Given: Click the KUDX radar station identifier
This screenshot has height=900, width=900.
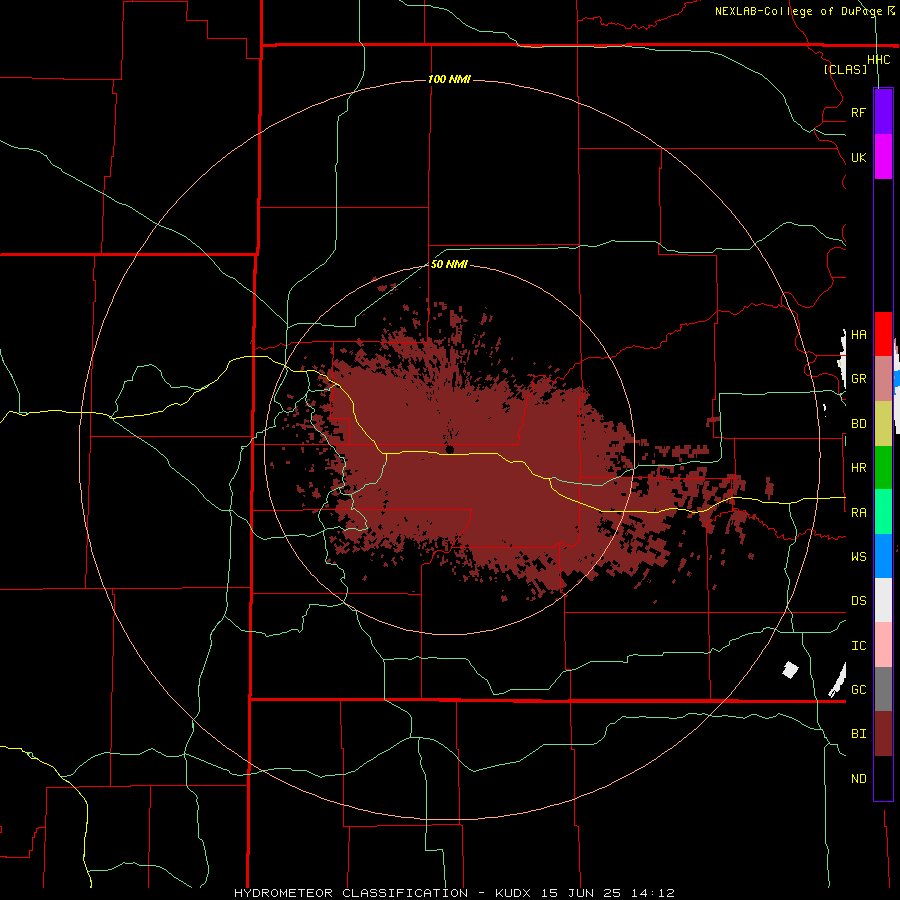Looking at the screenshot, I should [x=513, y=893].
